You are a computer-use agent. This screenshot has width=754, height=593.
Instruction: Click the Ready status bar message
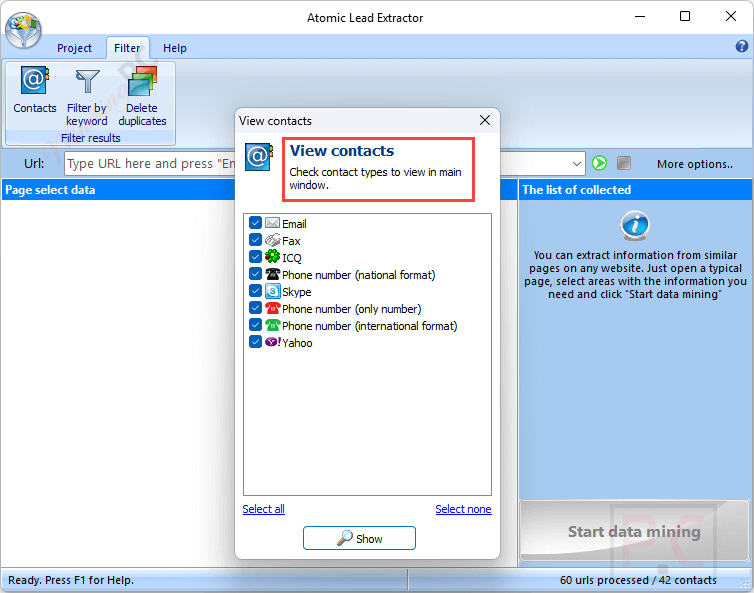[x=71, y=580]
